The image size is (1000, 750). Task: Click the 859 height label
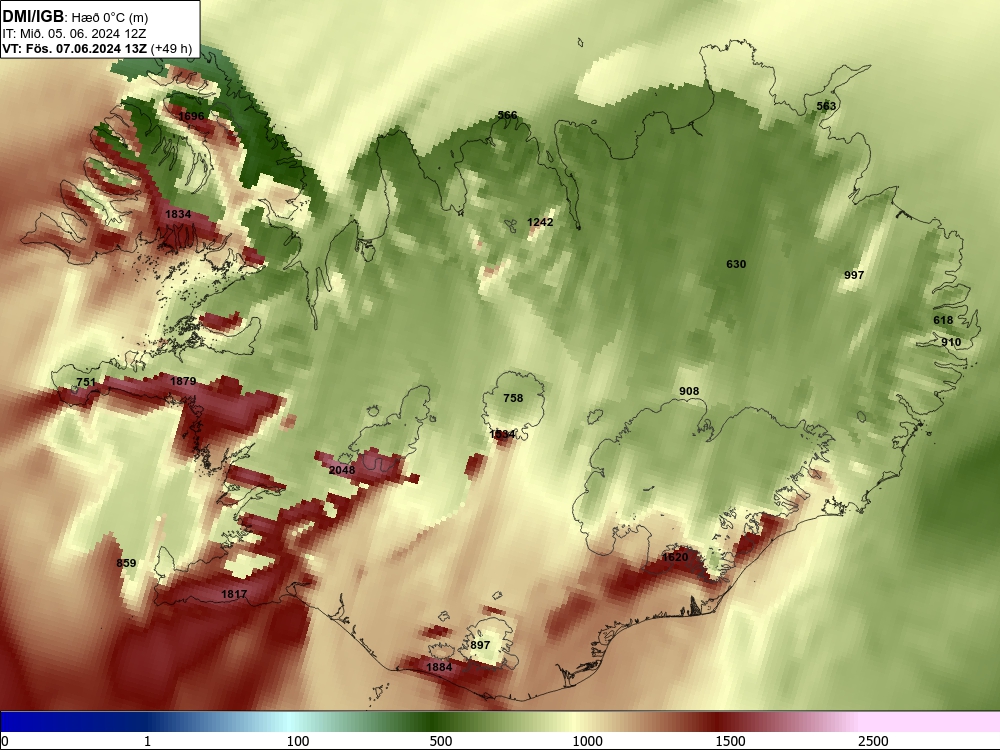tap(126, 563)
